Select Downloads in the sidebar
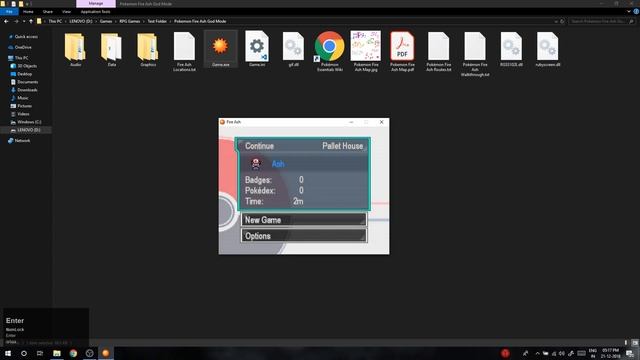 click(x=27, y=90)
